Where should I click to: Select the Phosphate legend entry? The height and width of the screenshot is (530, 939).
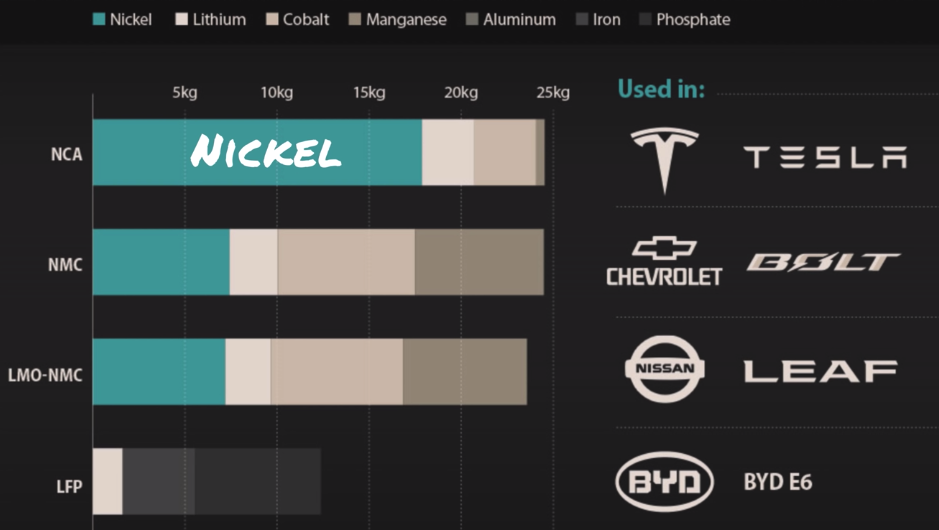[684, 19]
